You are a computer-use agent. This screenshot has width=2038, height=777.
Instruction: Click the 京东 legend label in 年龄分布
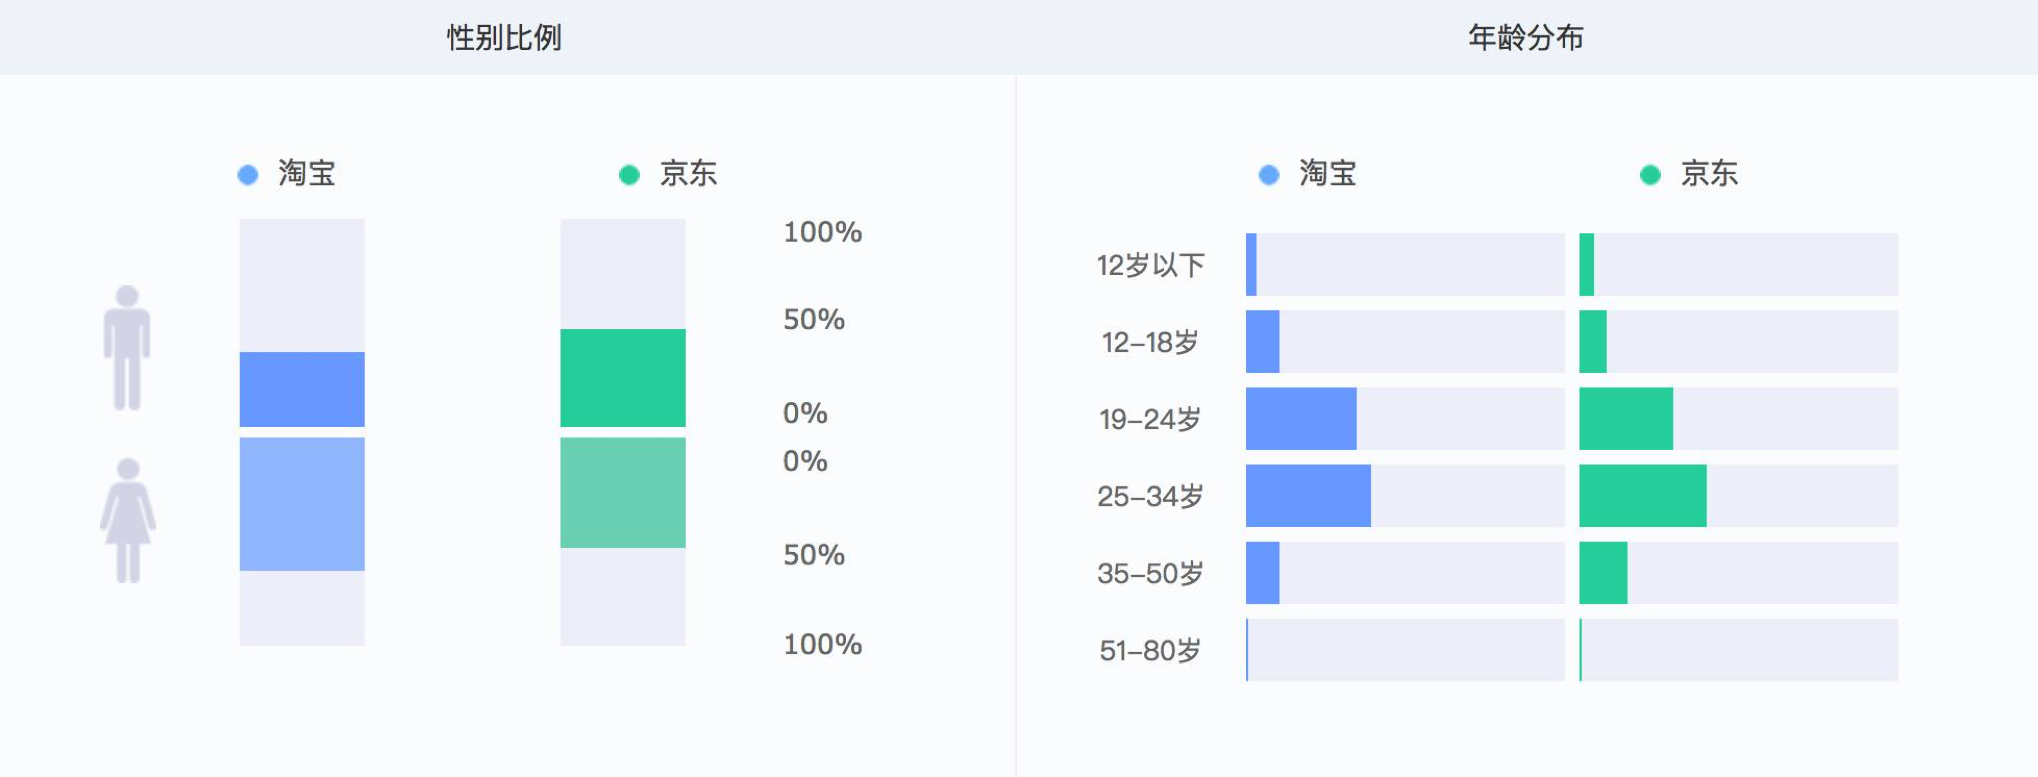pyautogui.click(x=1709, y=174)
